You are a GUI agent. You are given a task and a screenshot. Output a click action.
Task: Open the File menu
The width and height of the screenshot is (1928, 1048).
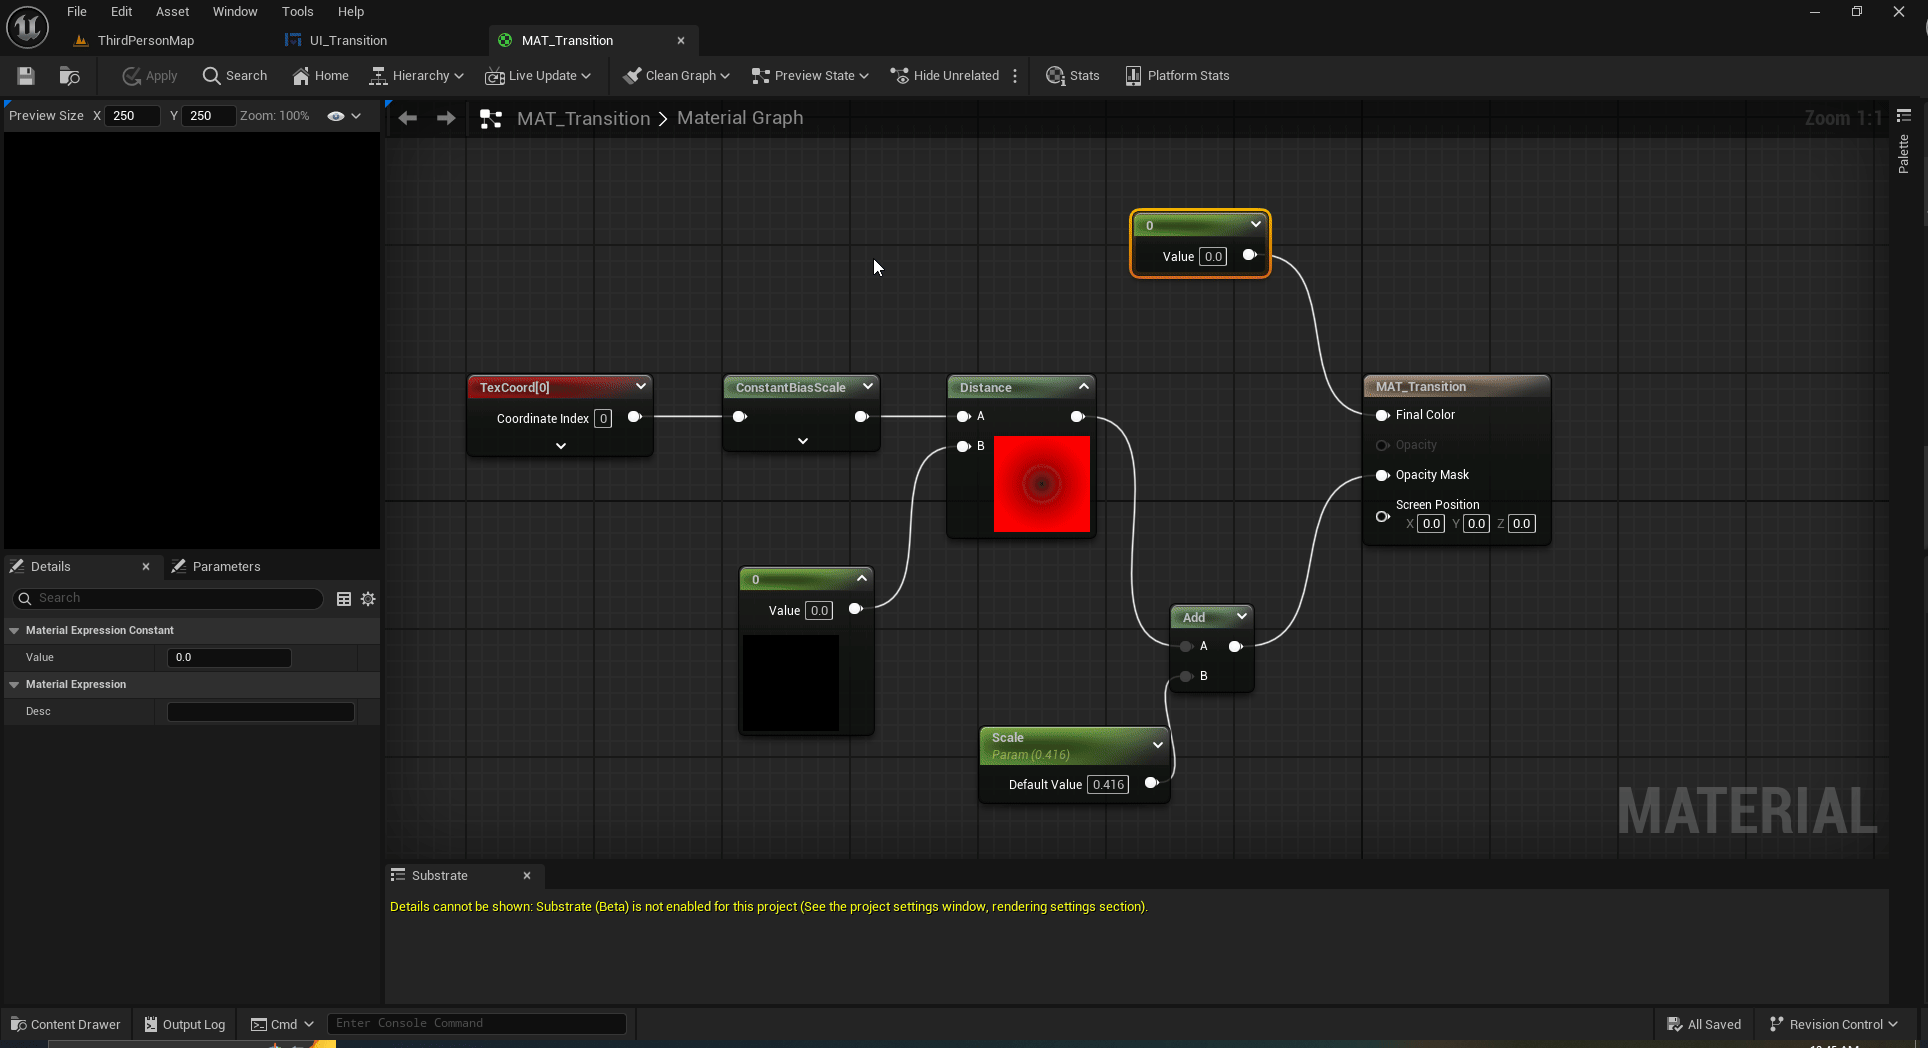point(77,12)
